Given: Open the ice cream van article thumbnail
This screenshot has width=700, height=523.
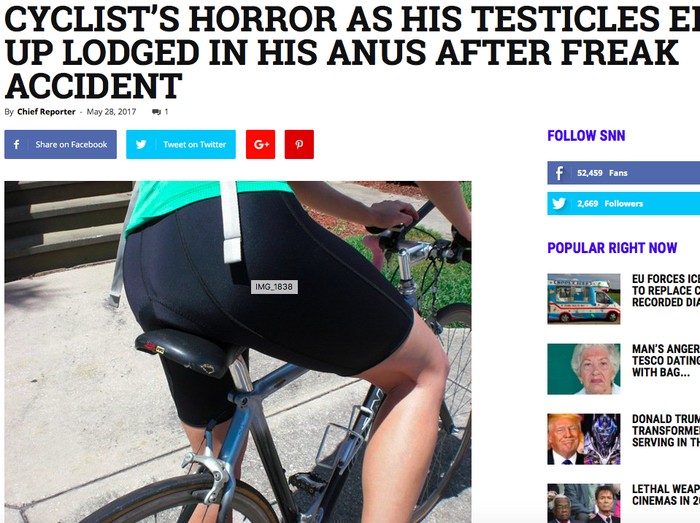Looking at the screenshot, I should [583, 299].
